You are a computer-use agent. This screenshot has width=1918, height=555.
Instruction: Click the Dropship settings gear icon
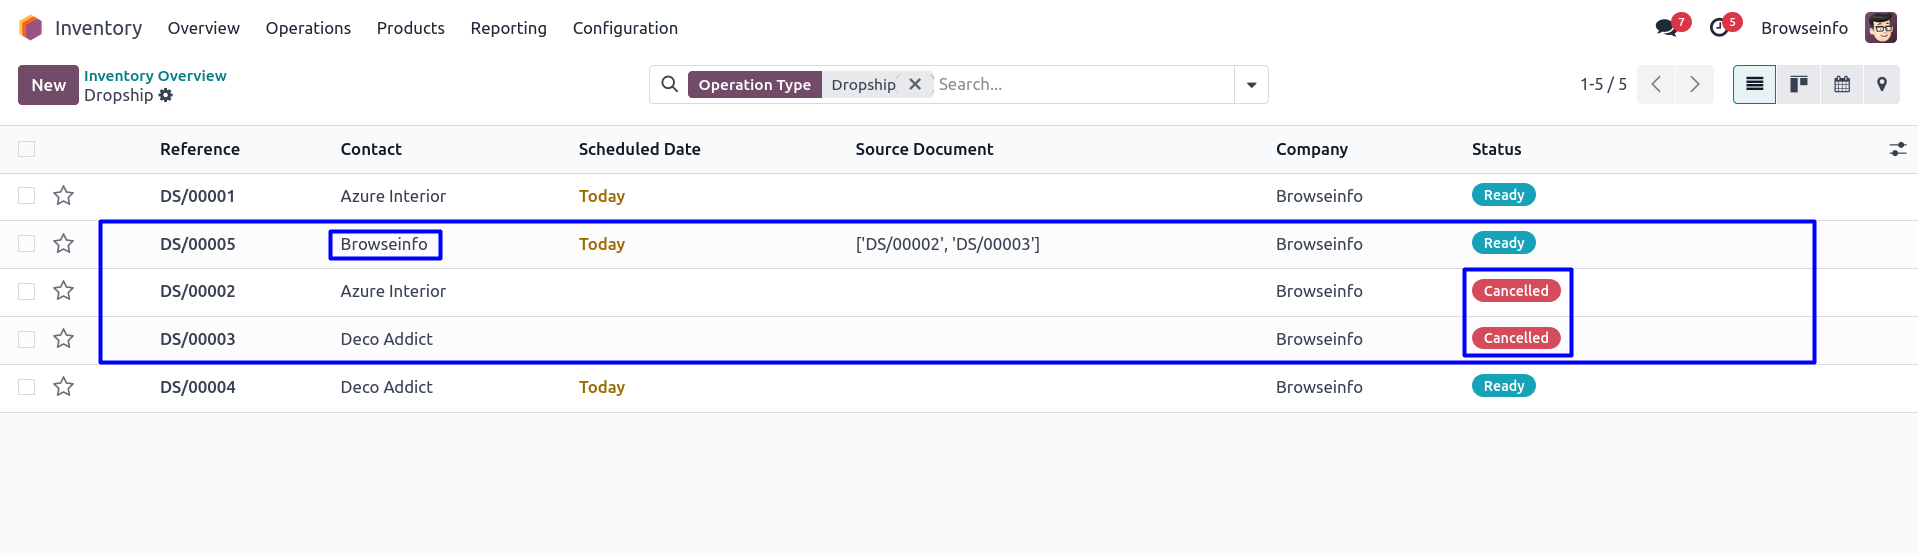166,95
